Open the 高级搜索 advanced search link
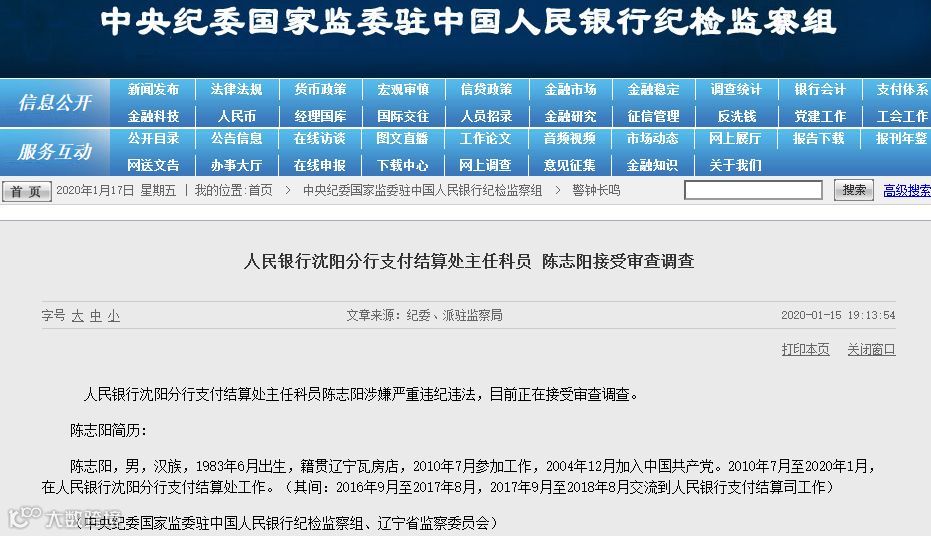 [907, 191]
